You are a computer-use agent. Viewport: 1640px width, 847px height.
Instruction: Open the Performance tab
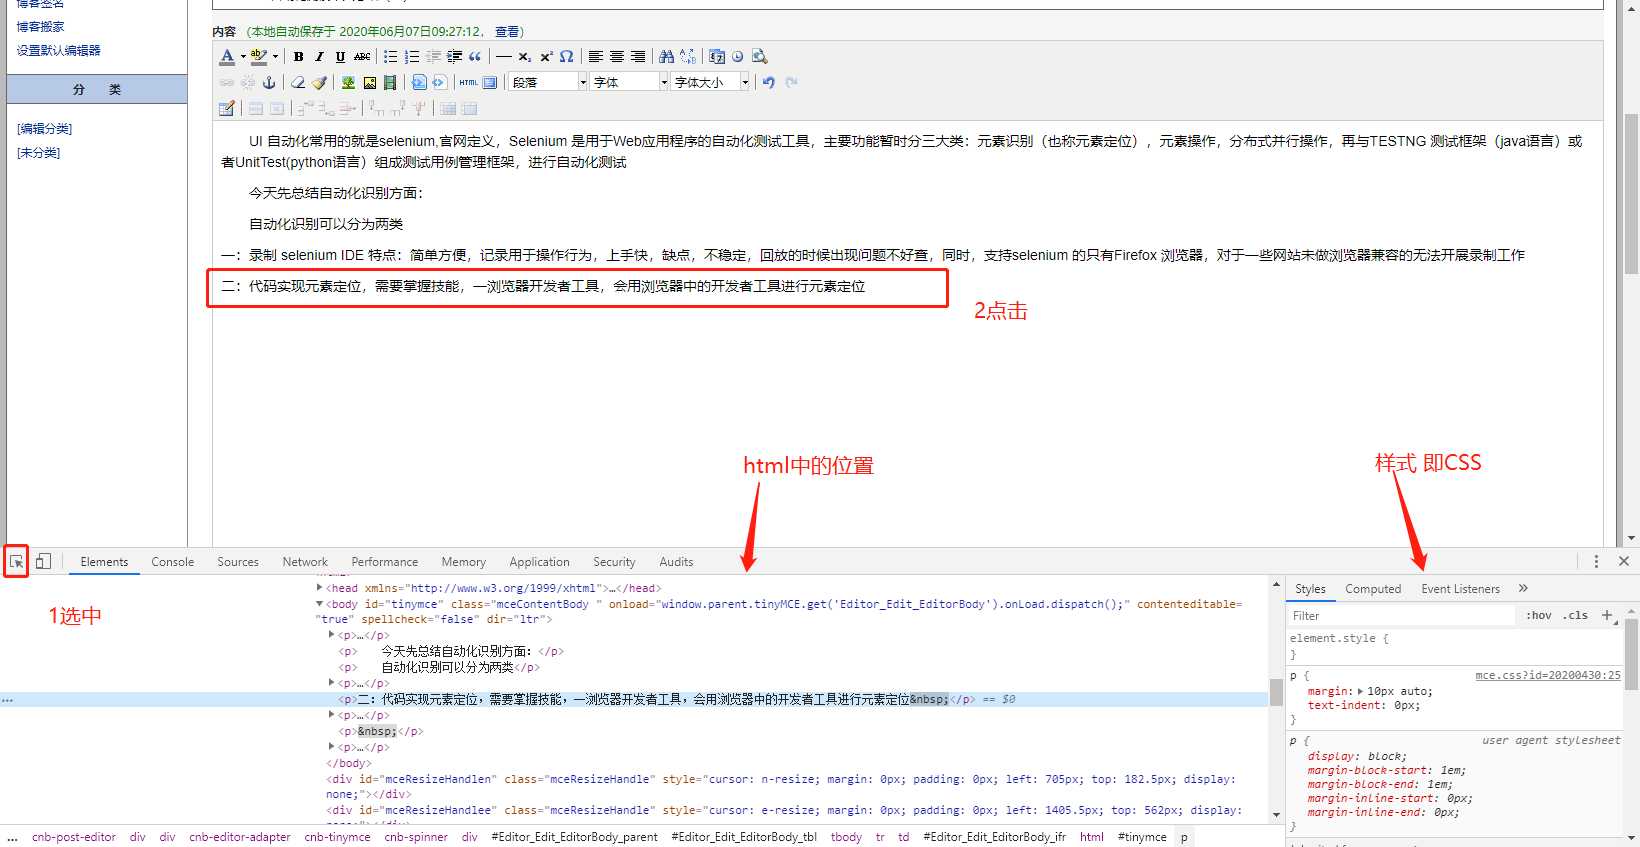pyautogui.click(x=384, y=562)
